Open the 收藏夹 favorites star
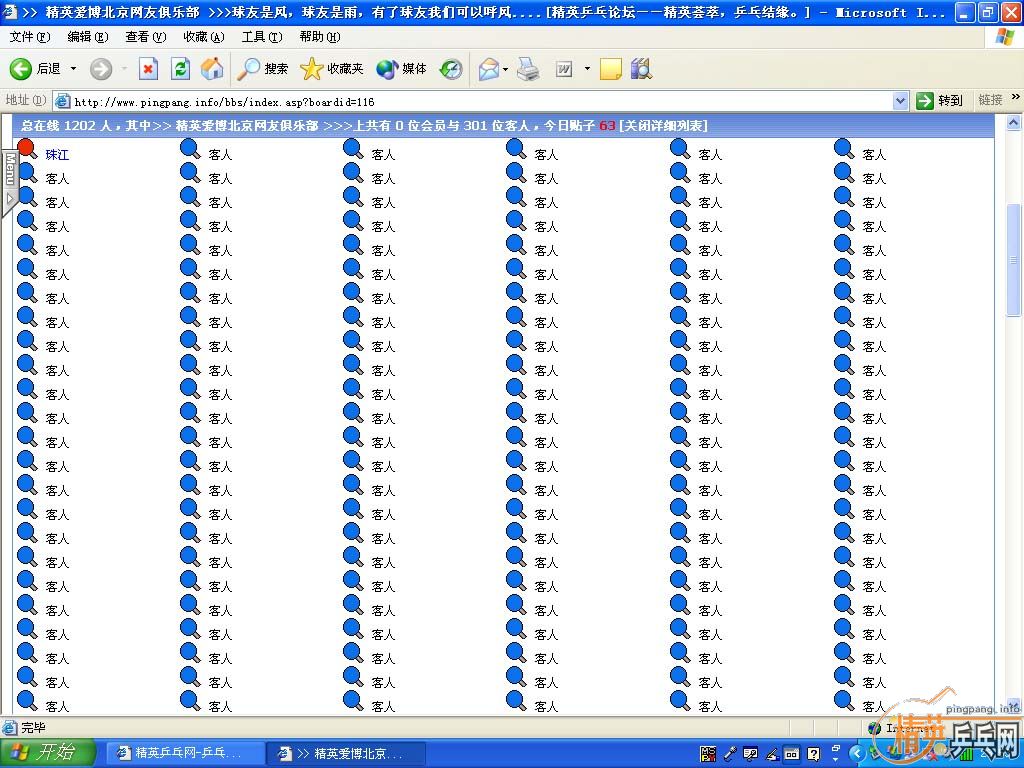The image size is (1024, 768). coord(331,69)
